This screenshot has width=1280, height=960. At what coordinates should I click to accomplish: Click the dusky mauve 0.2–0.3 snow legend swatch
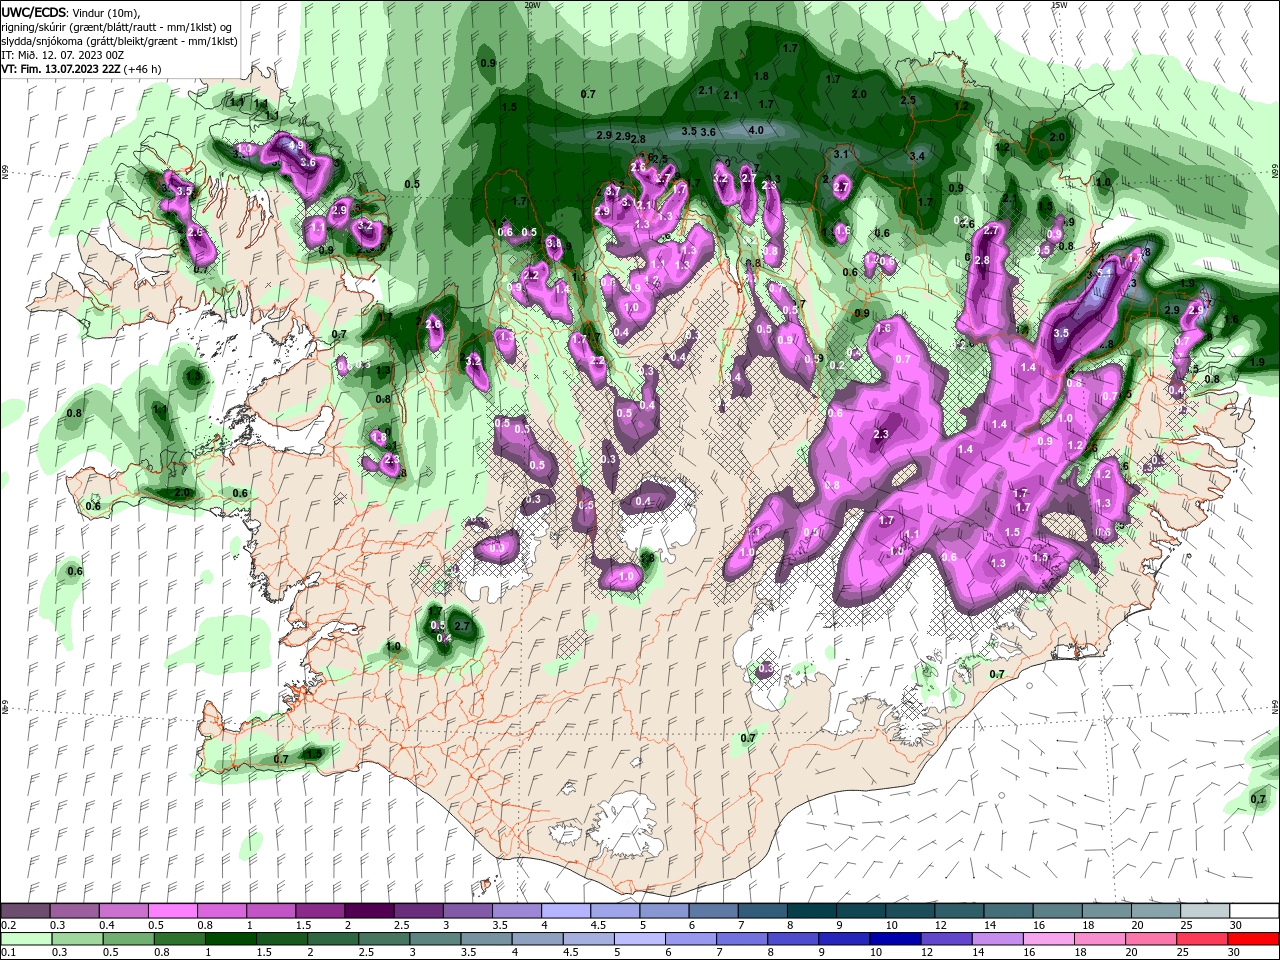tap(25, 911)
